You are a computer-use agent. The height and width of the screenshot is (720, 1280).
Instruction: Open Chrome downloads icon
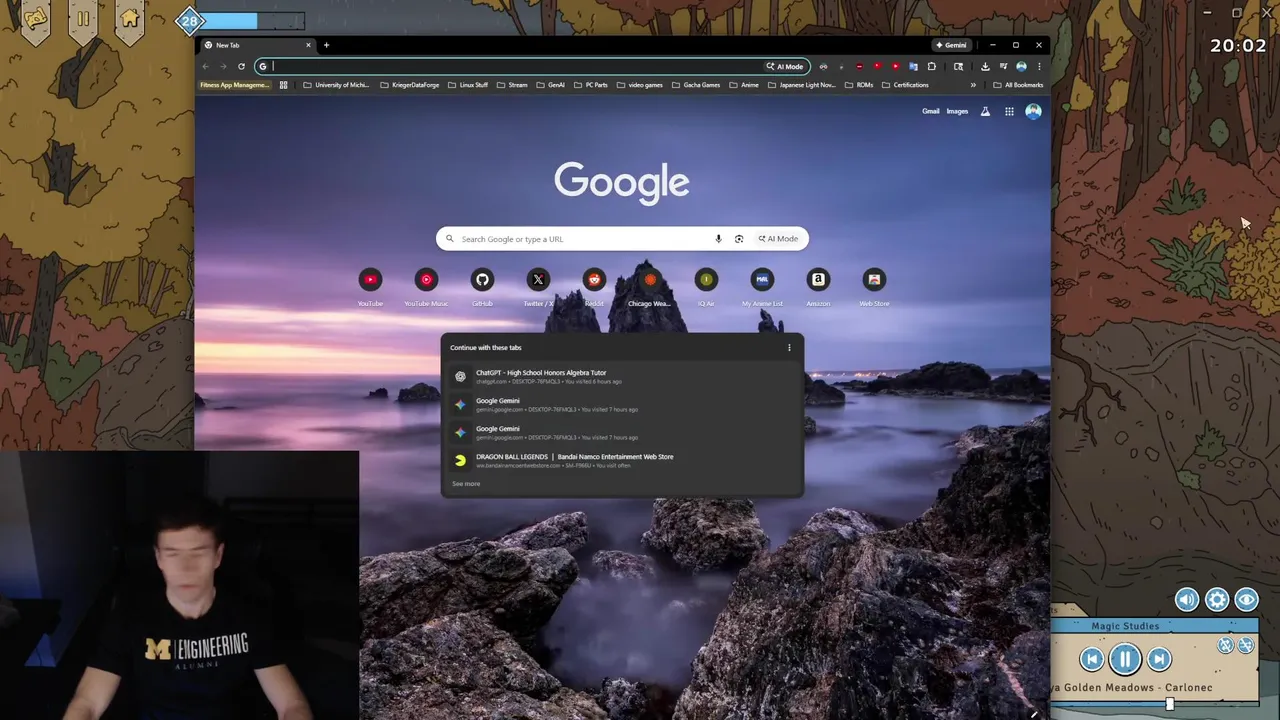[x=985, y=66]
